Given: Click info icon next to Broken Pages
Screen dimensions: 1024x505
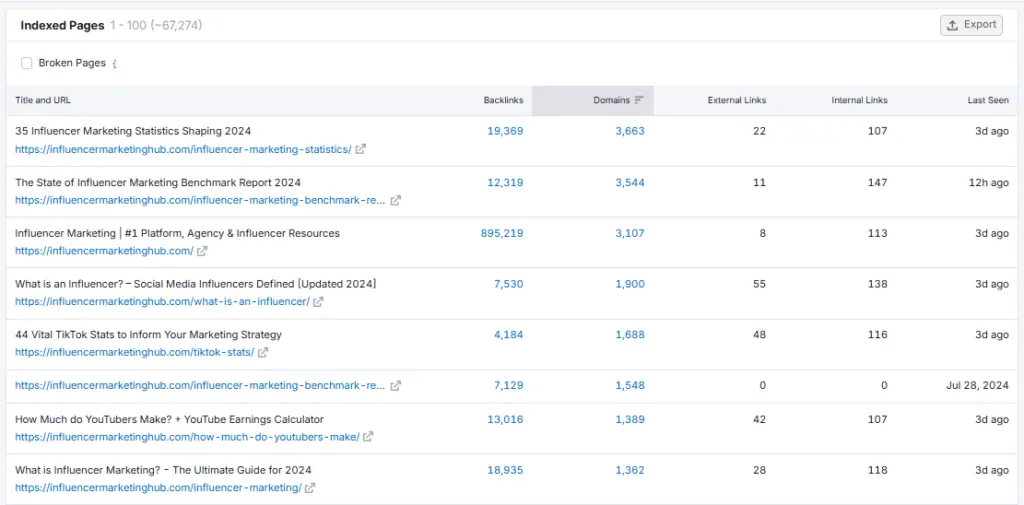Looking at the screenshot, I should click(115, 64).
